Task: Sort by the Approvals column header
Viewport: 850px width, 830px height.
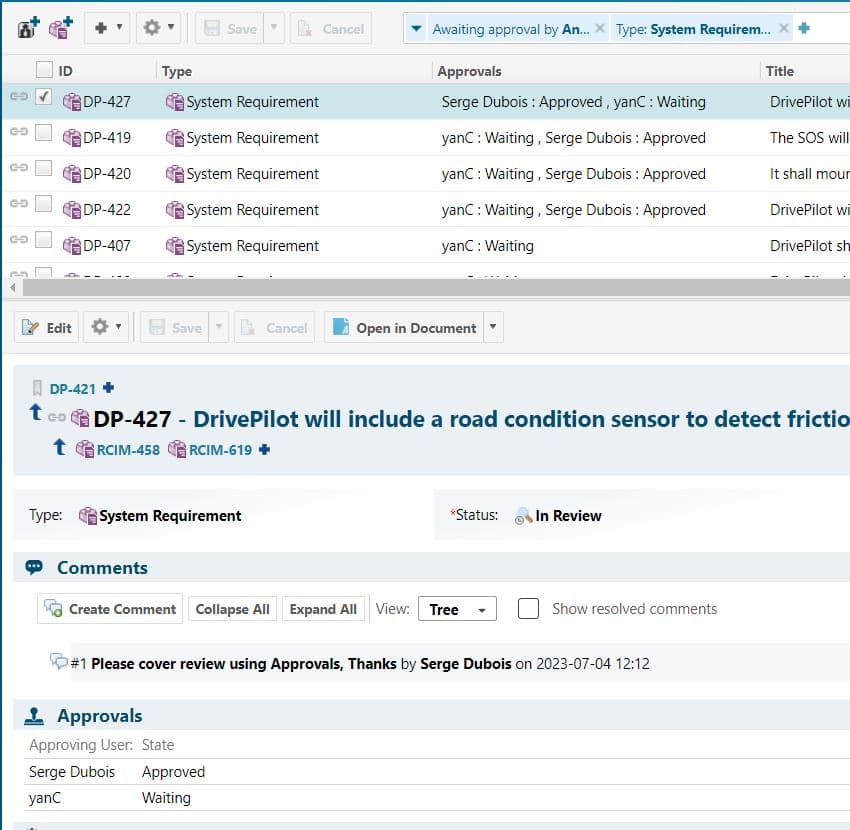Action: pos(470,71)
